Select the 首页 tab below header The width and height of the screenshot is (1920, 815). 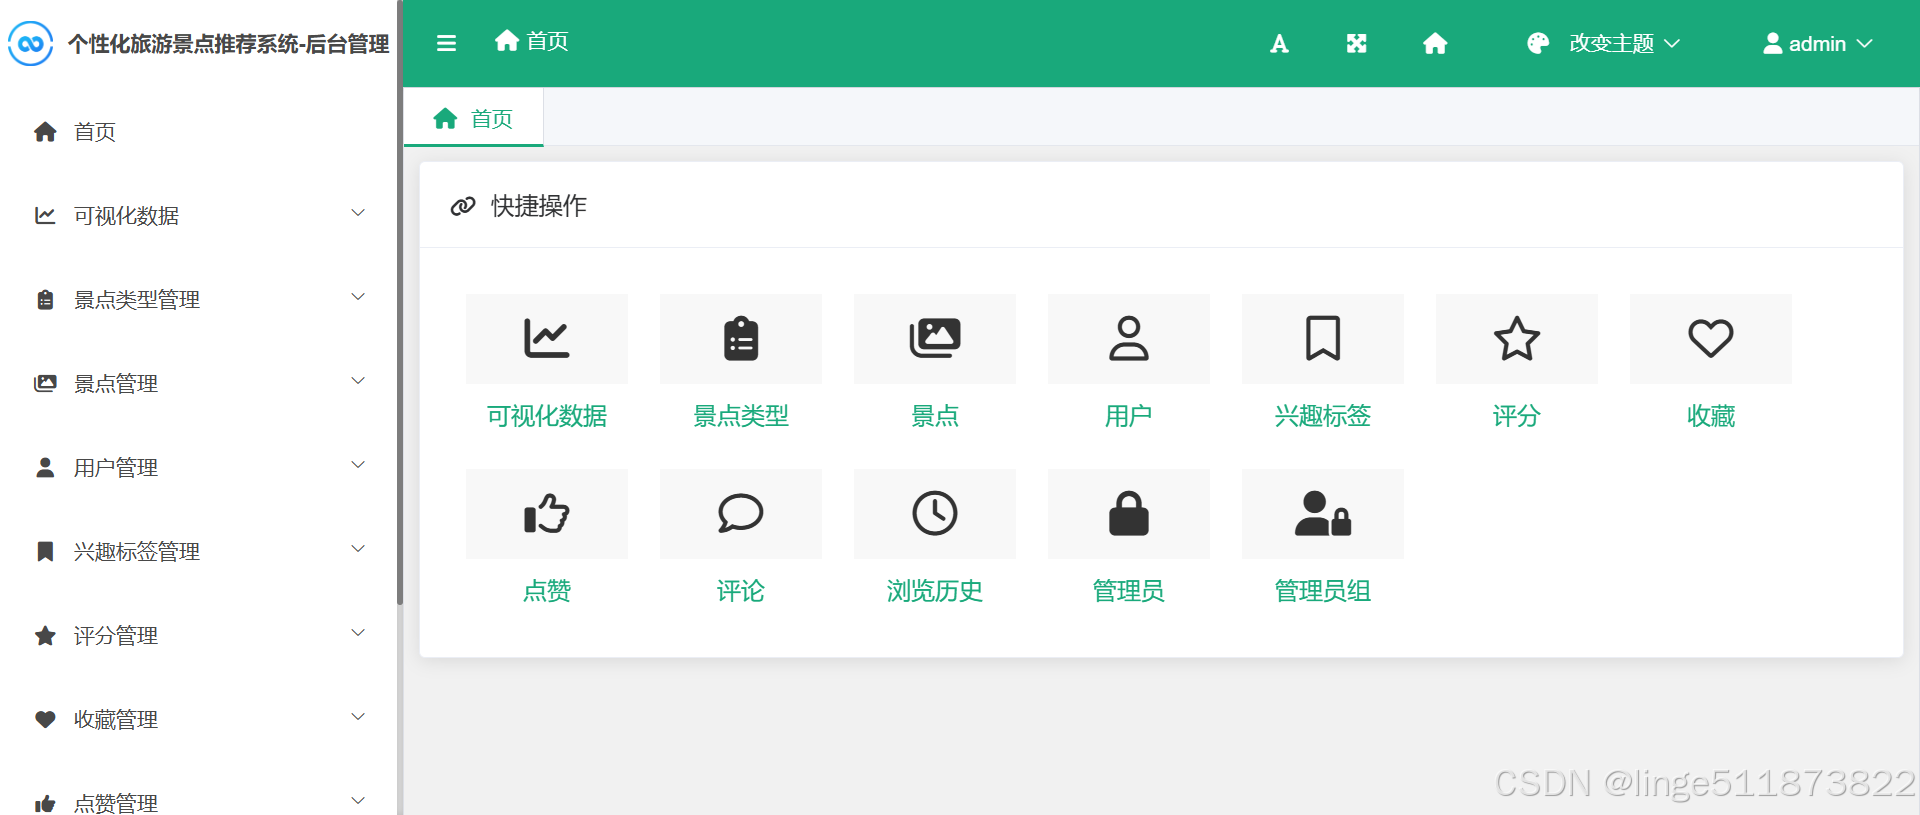pos(473,118)
